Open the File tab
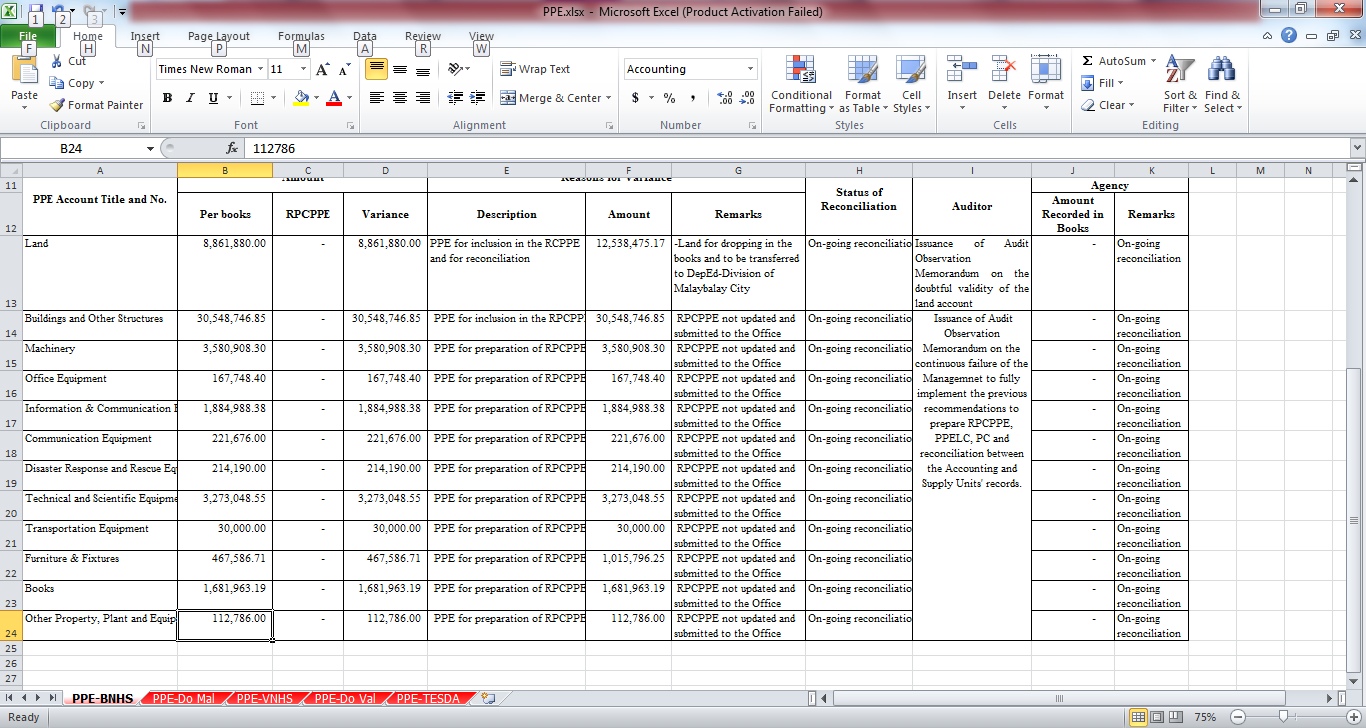The image size is (1366, 728). pos(27,36)
